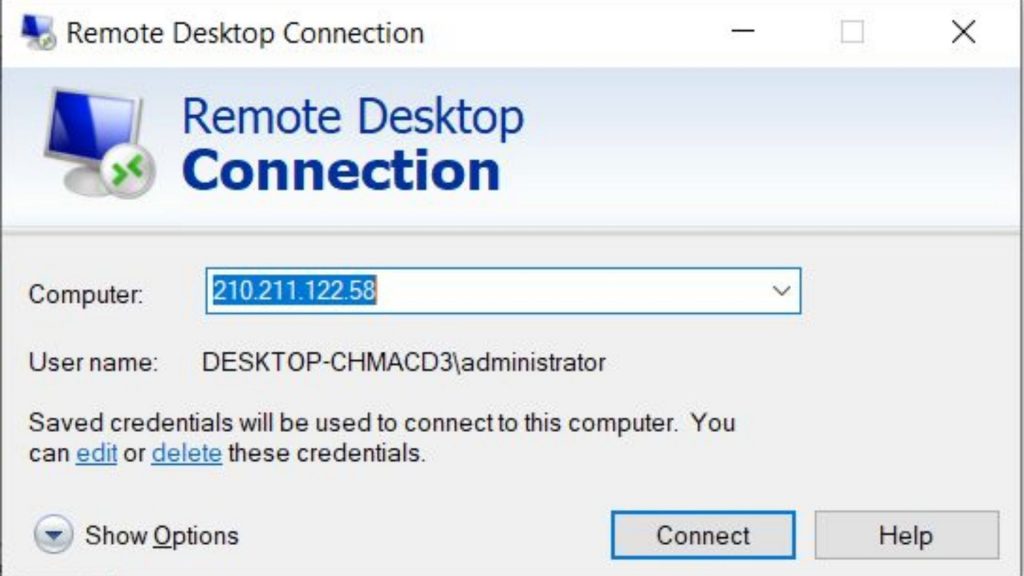Click the delete credentials link

tap(186, 453)
